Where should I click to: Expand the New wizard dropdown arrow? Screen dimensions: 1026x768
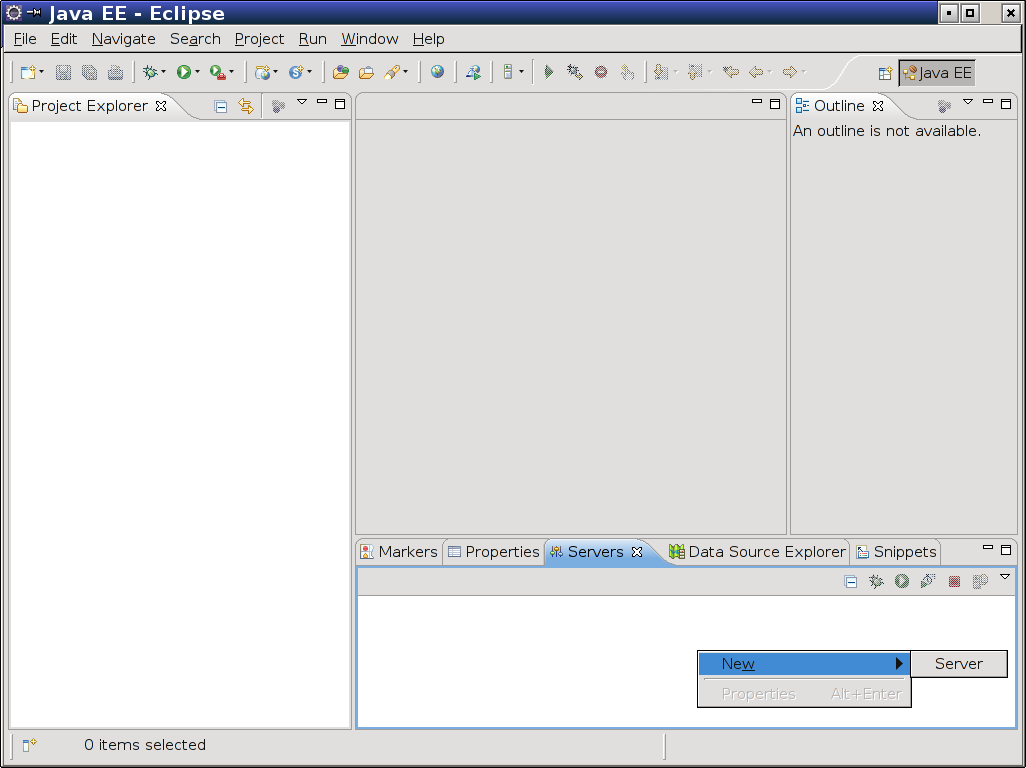[x=41, y=72]
